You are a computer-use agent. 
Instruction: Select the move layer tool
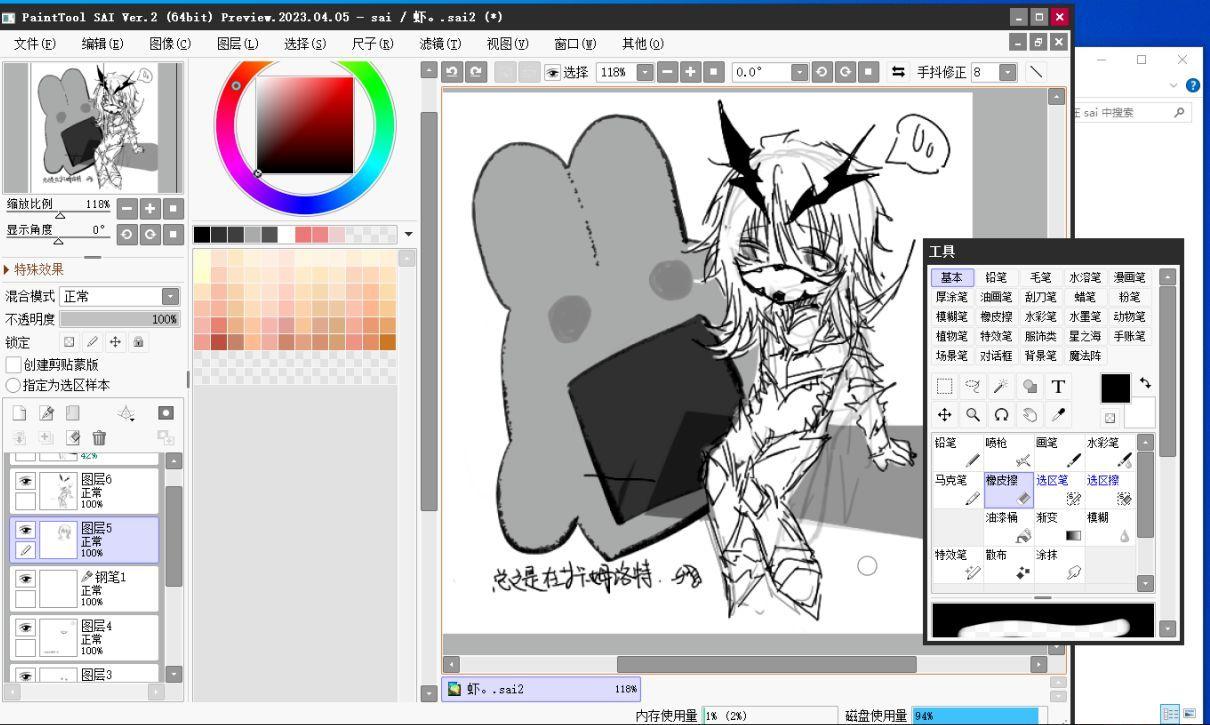945,414
